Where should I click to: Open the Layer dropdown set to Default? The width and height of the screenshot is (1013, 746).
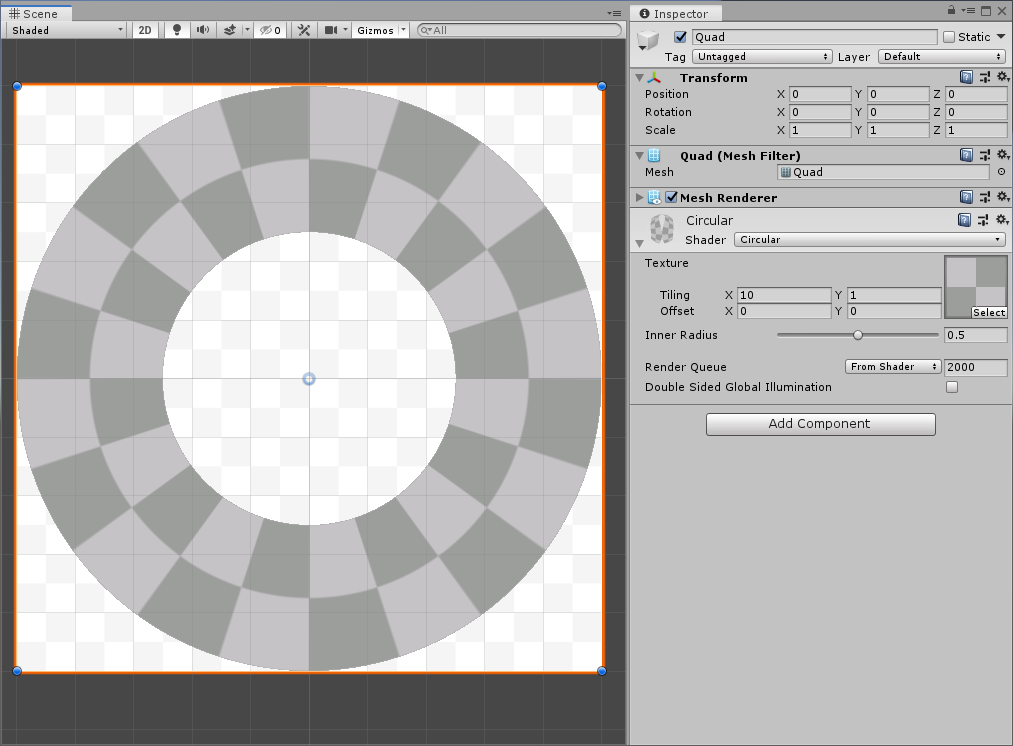click(940, 56)
